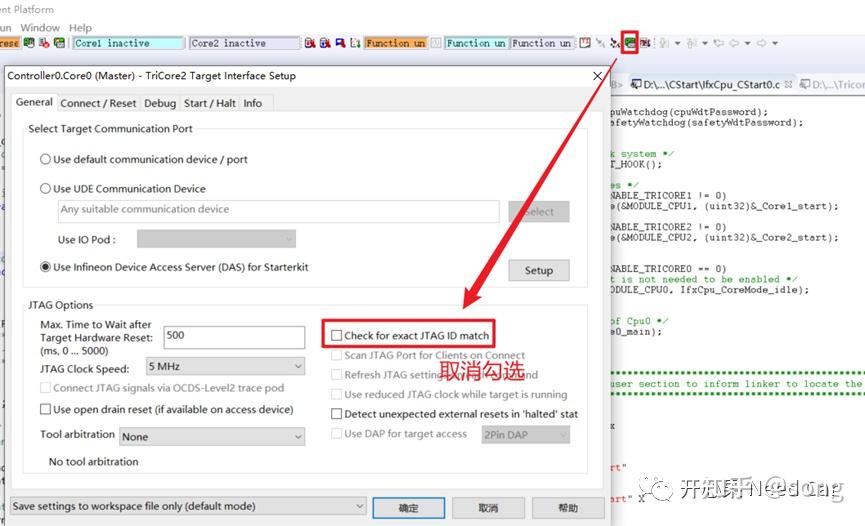
Task: Click the red-boxed target interface setup icon
Action: point(630,42)
